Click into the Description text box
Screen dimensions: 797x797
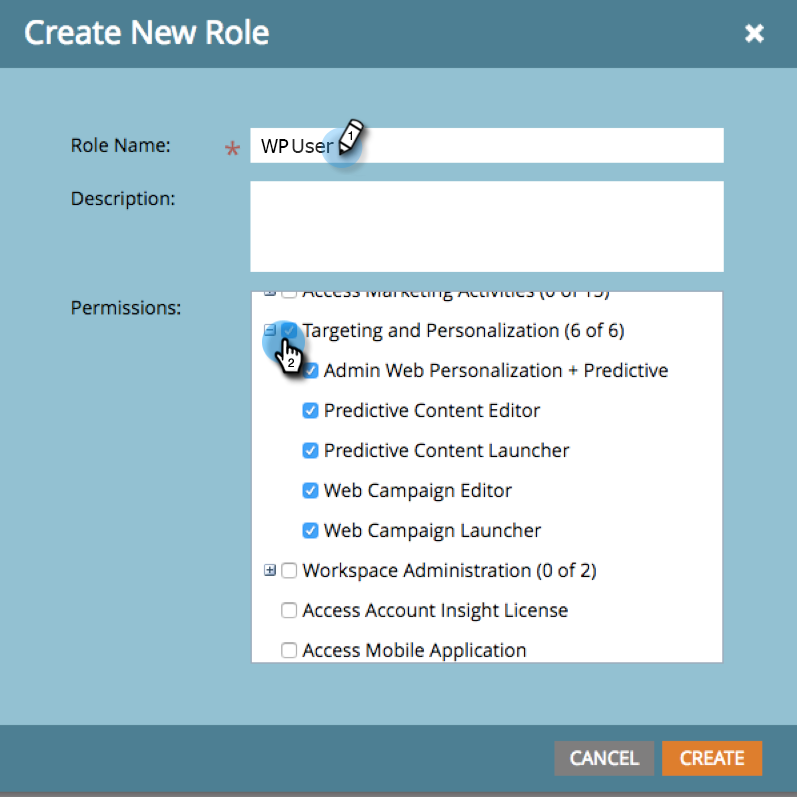(x=486, y=226)
